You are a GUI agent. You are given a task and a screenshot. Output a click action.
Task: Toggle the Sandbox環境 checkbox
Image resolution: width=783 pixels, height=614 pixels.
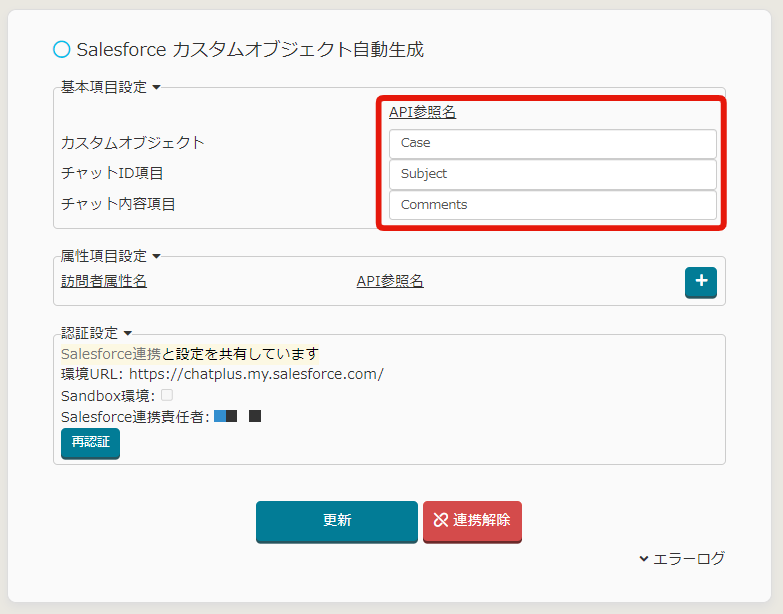click(x=167, y=395)
